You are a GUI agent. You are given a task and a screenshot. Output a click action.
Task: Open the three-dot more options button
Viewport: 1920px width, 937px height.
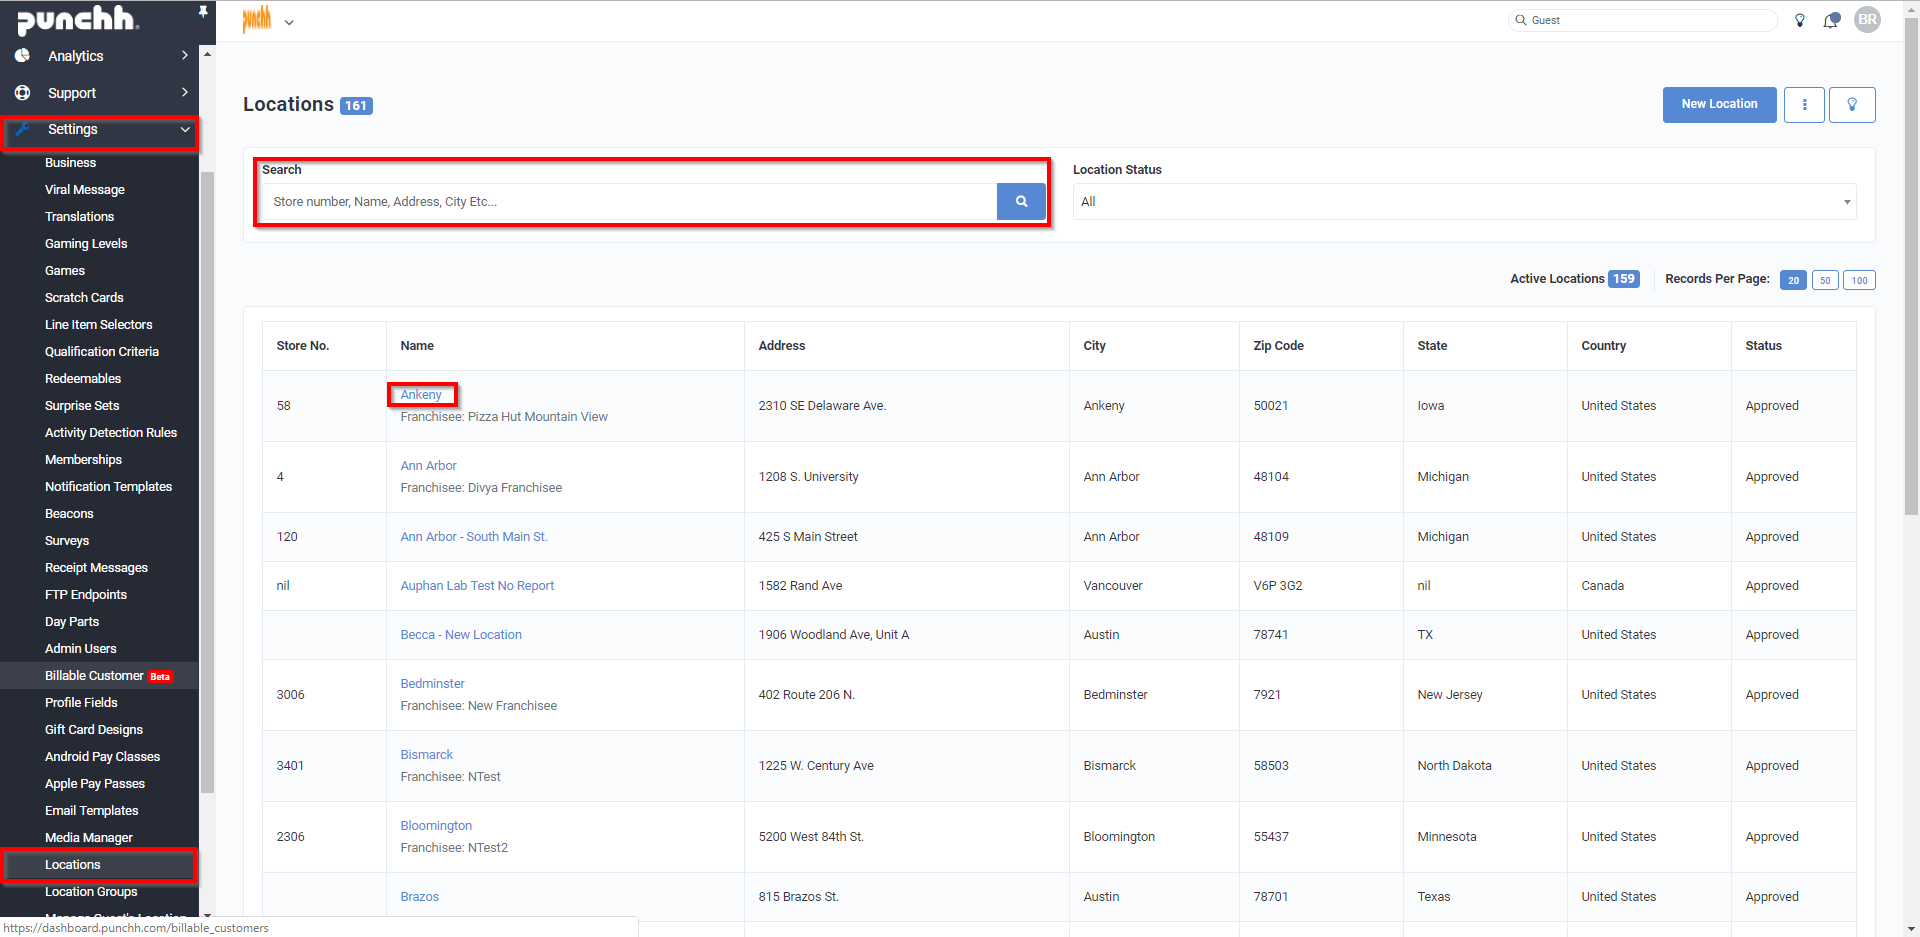pos(1804,105)
